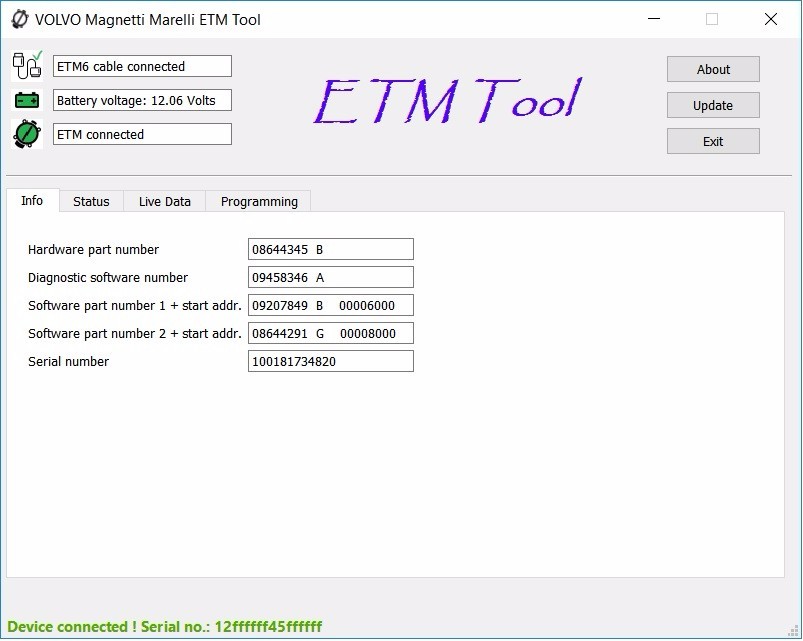Click the About button

point(712,69)
